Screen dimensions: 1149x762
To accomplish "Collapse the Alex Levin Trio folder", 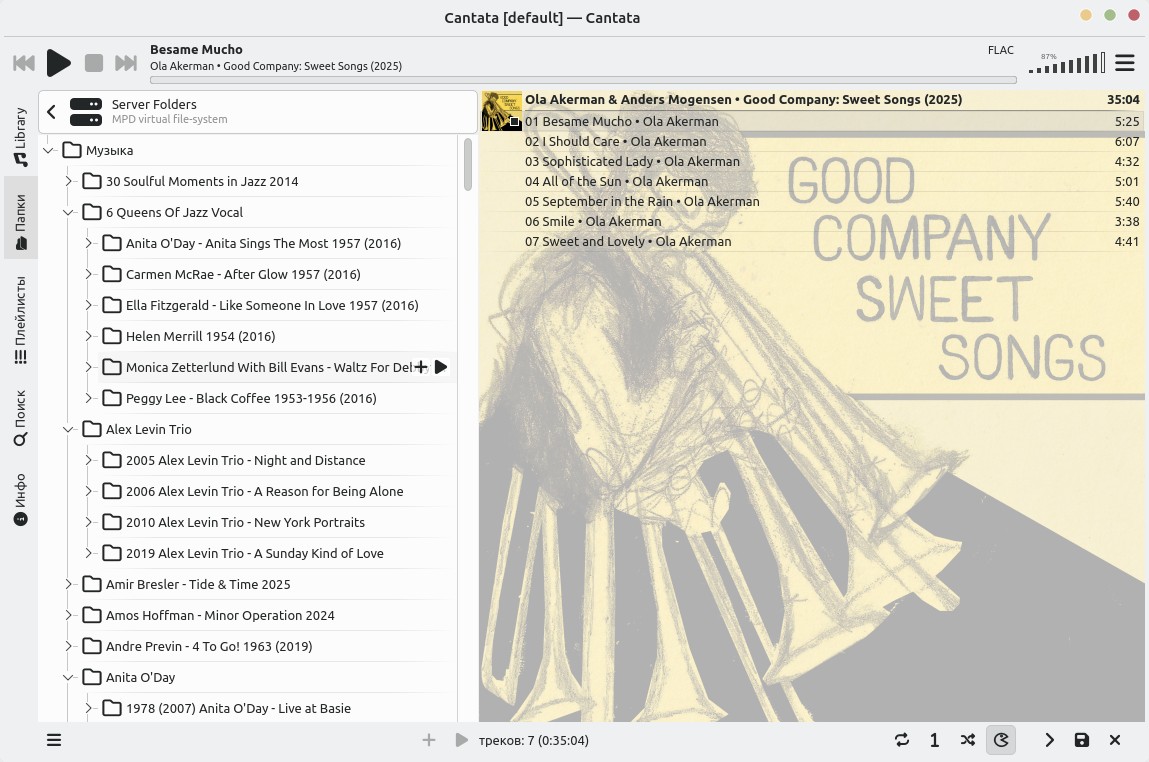I will click(x=68, y=429).
